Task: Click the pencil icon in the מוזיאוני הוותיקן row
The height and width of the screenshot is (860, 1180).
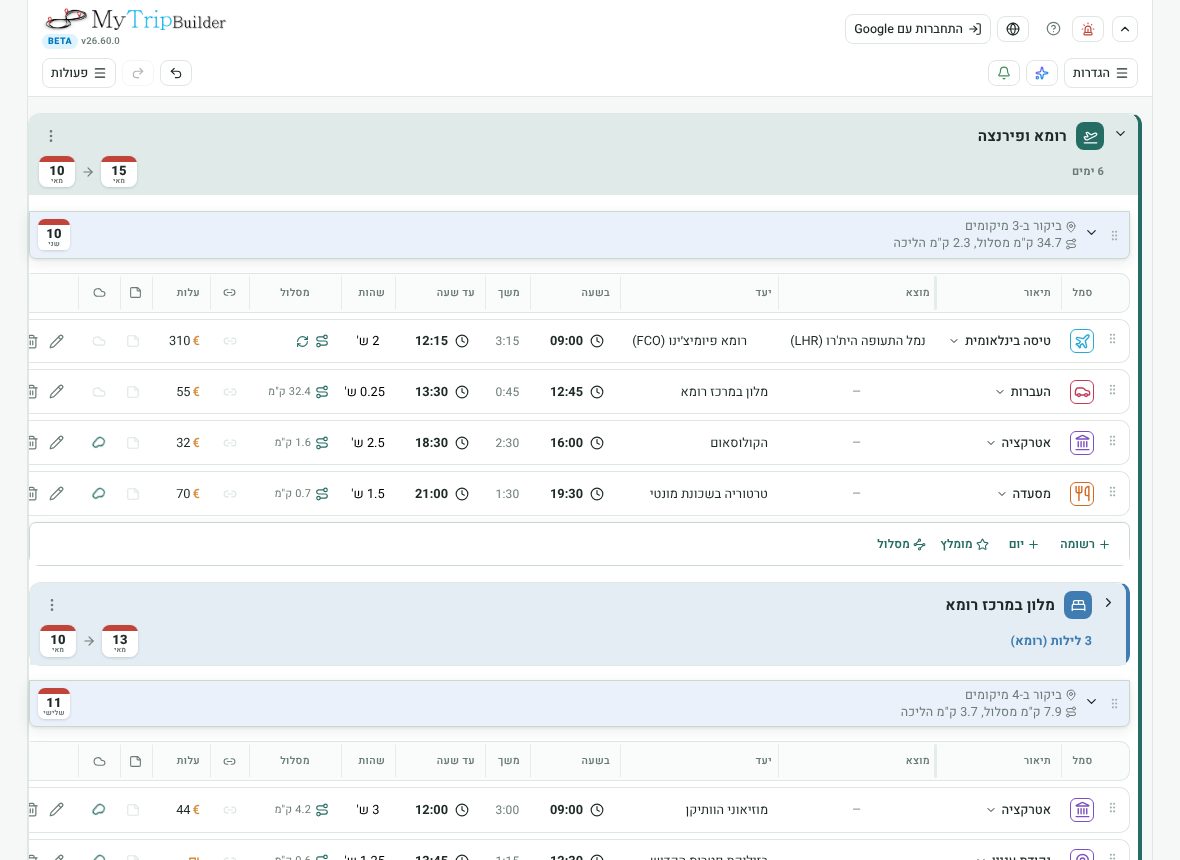Action: point(56,810)
